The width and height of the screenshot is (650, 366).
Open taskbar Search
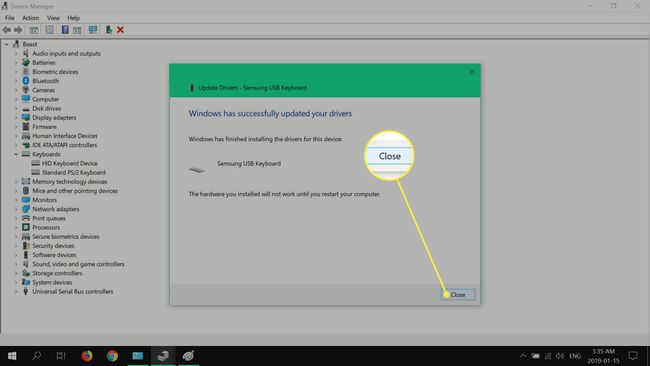pos(36,356)
